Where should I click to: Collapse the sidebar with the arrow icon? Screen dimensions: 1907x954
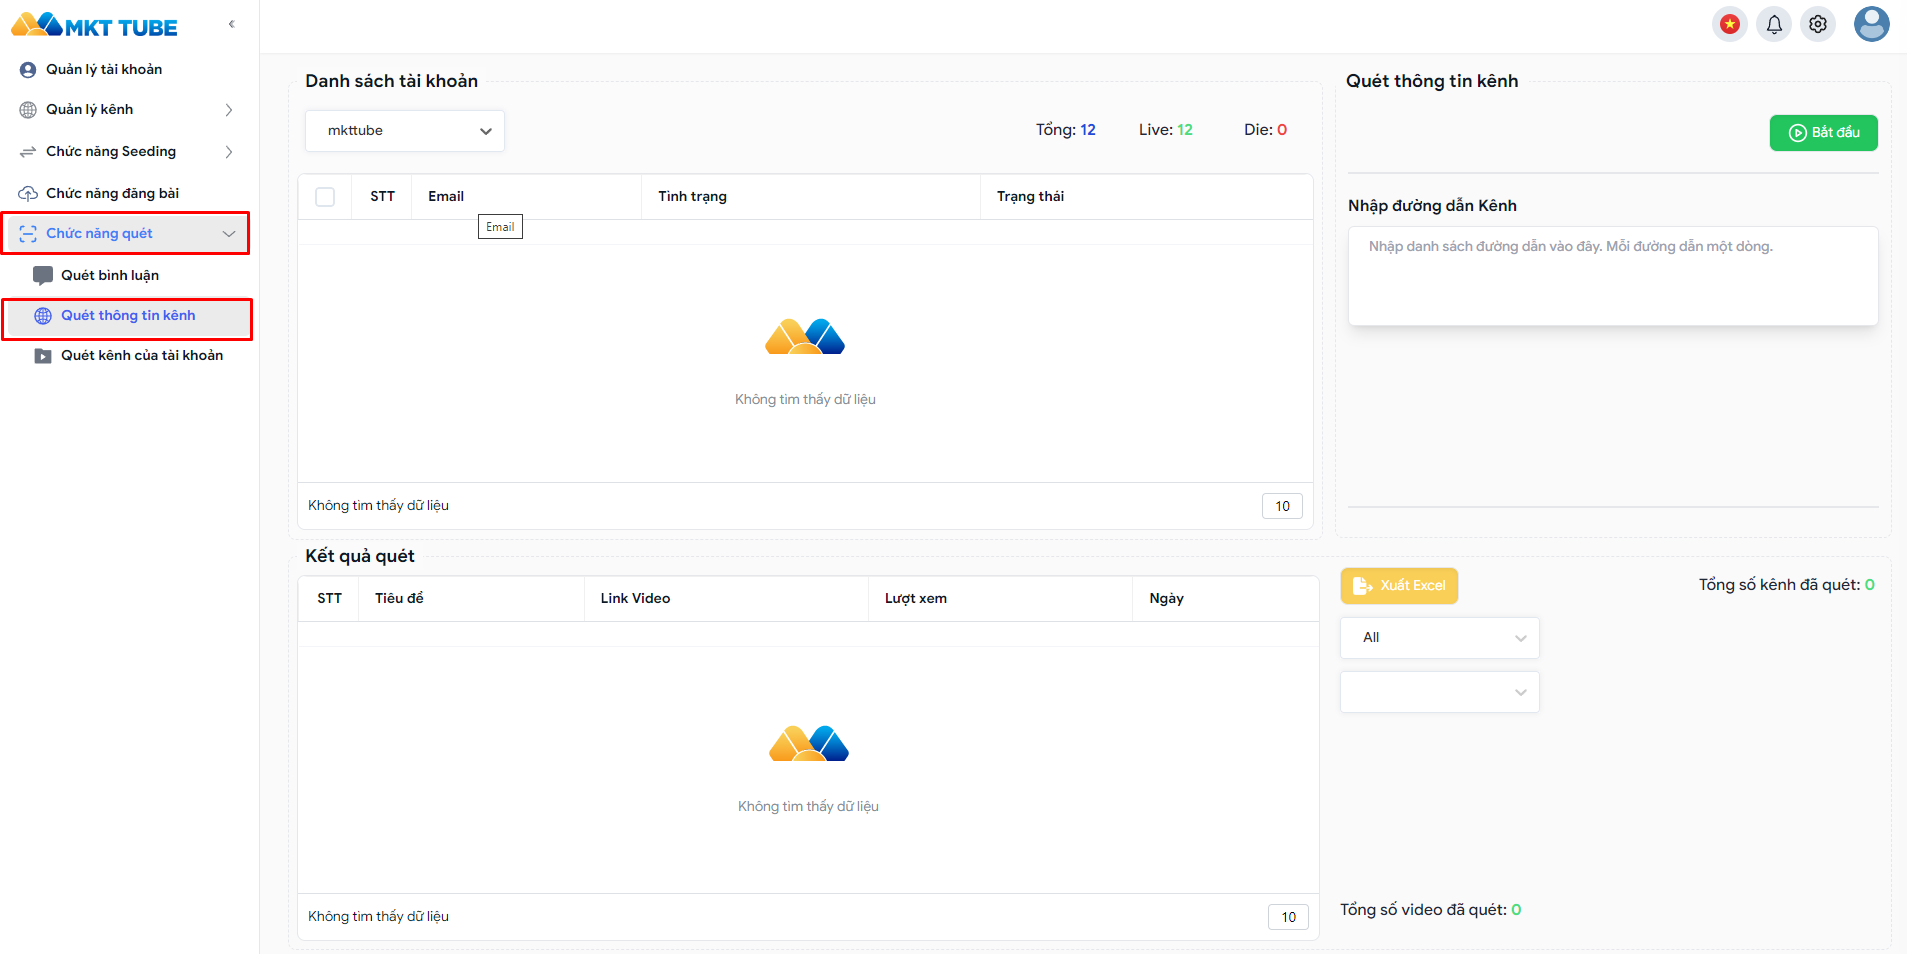[231, 24]
